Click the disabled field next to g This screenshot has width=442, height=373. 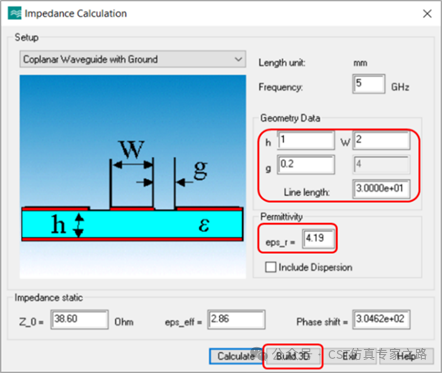pyautogui.click(x=381, y=165)
